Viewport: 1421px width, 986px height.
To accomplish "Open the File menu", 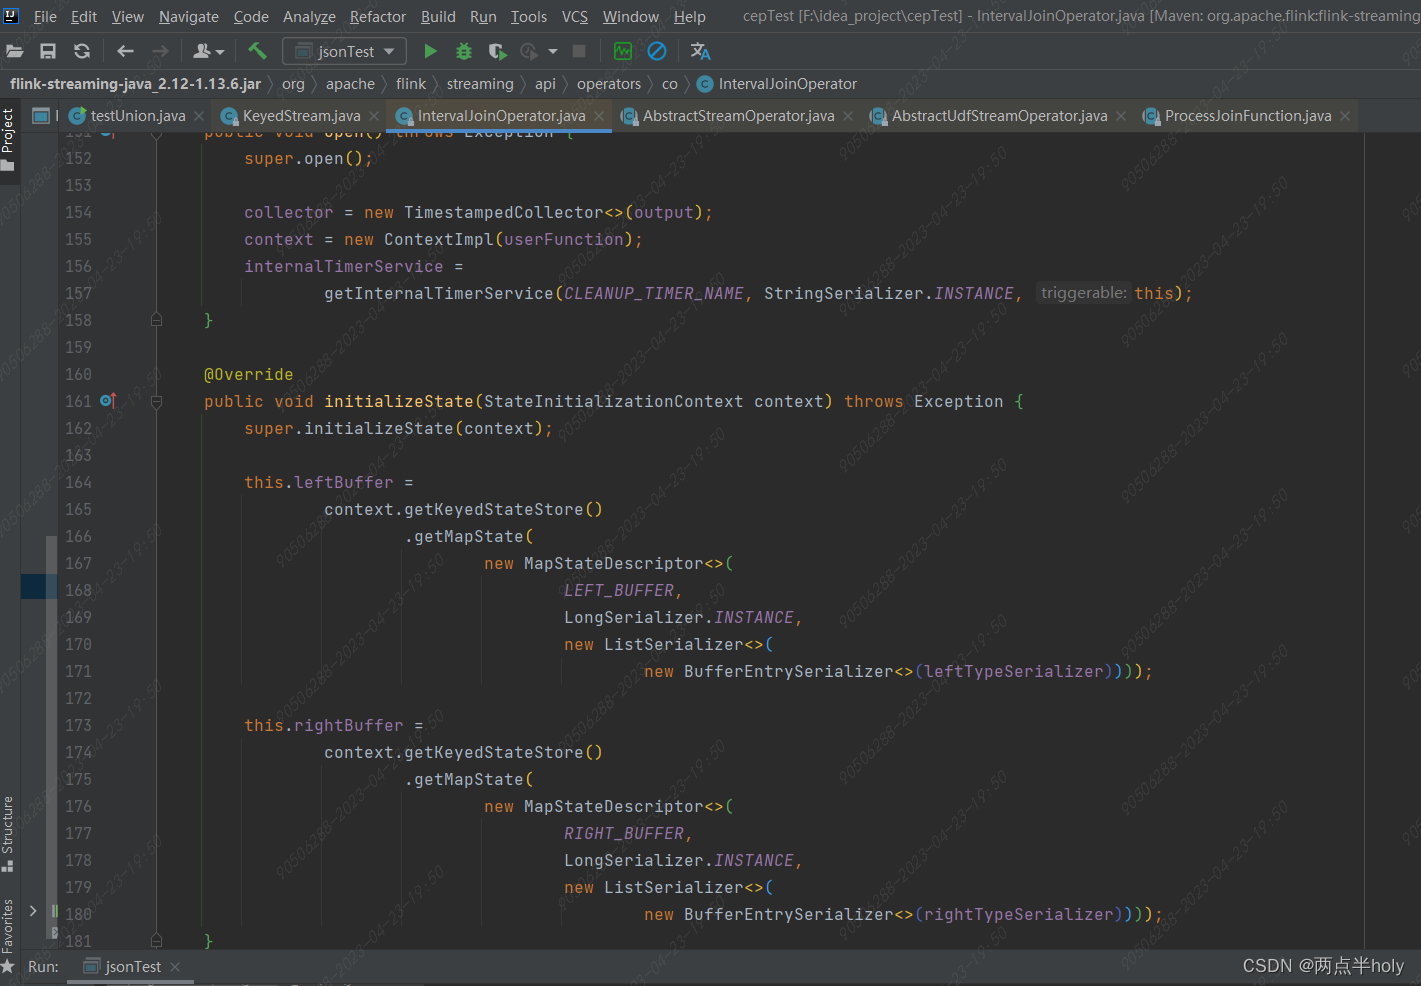I will [x=45, y=17].
